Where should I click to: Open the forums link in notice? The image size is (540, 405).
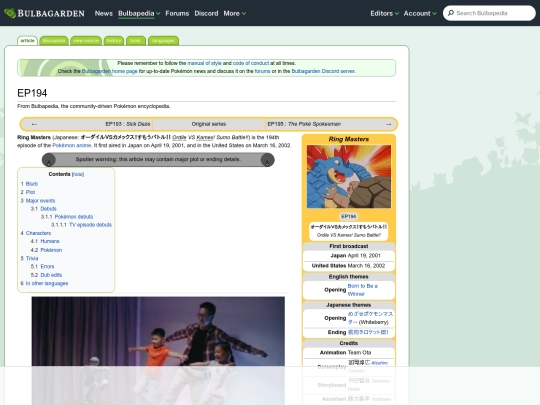[262, 71]
